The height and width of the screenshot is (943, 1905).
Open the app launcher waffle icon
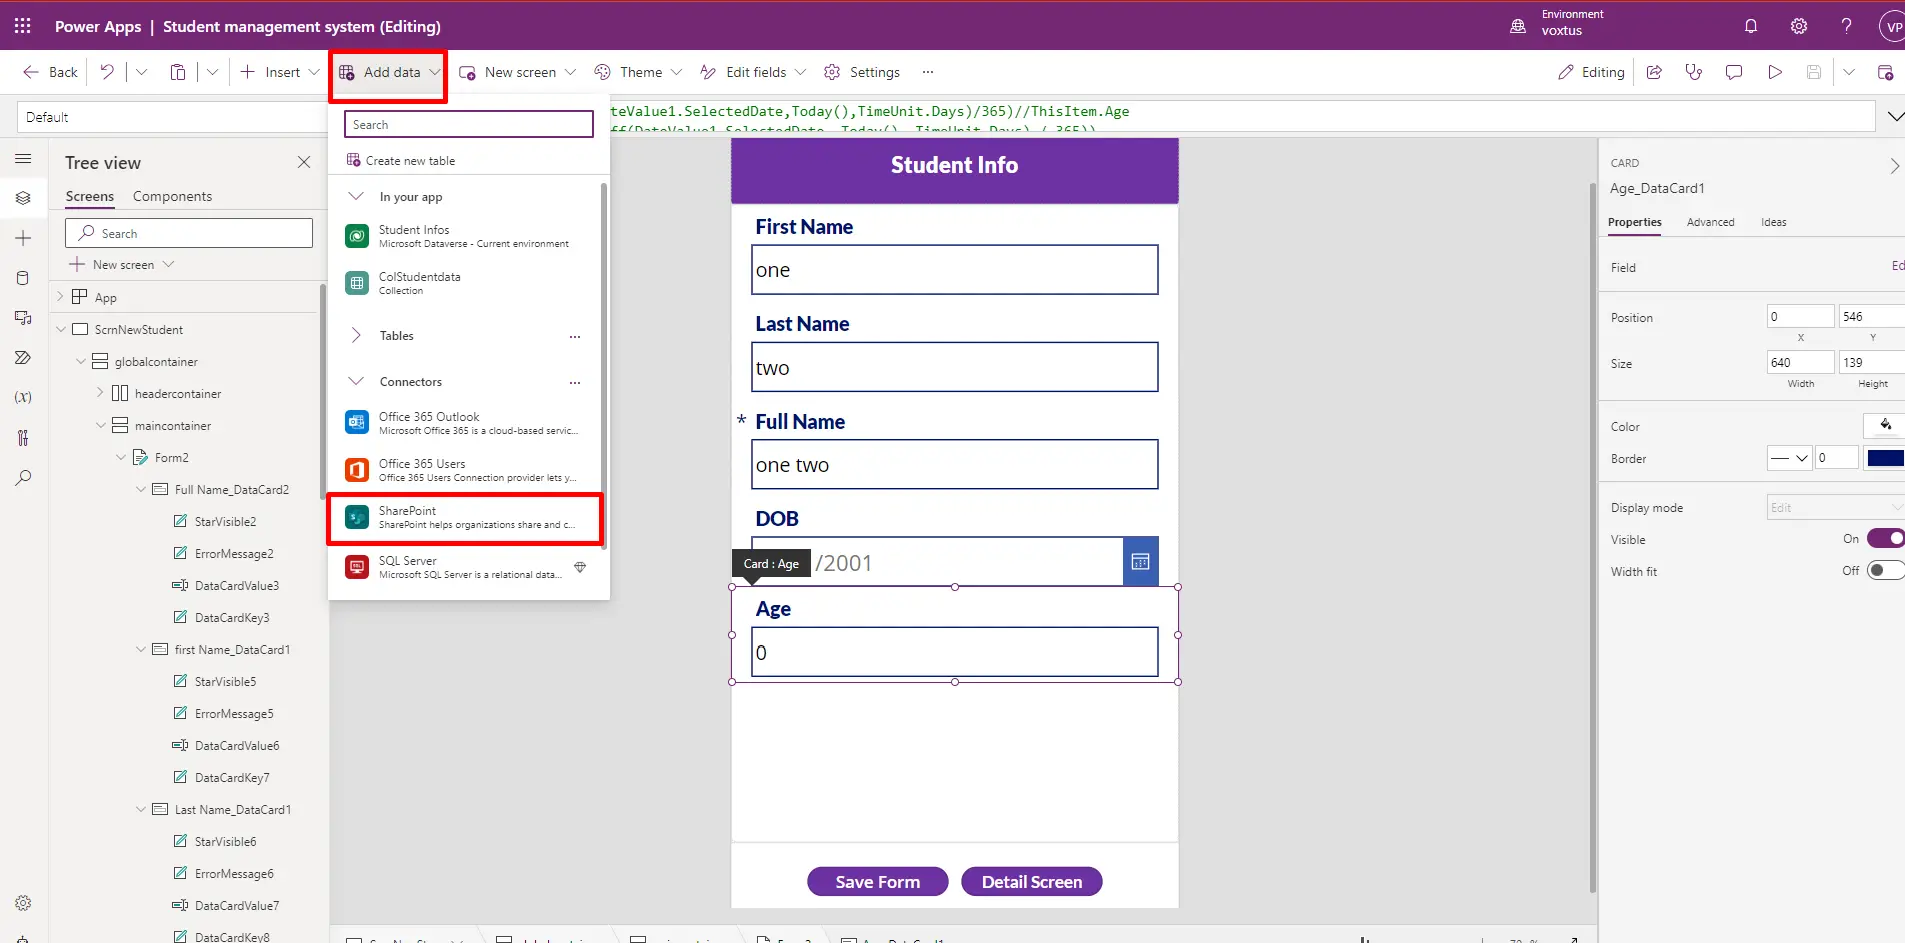click(x=22, y=26)
